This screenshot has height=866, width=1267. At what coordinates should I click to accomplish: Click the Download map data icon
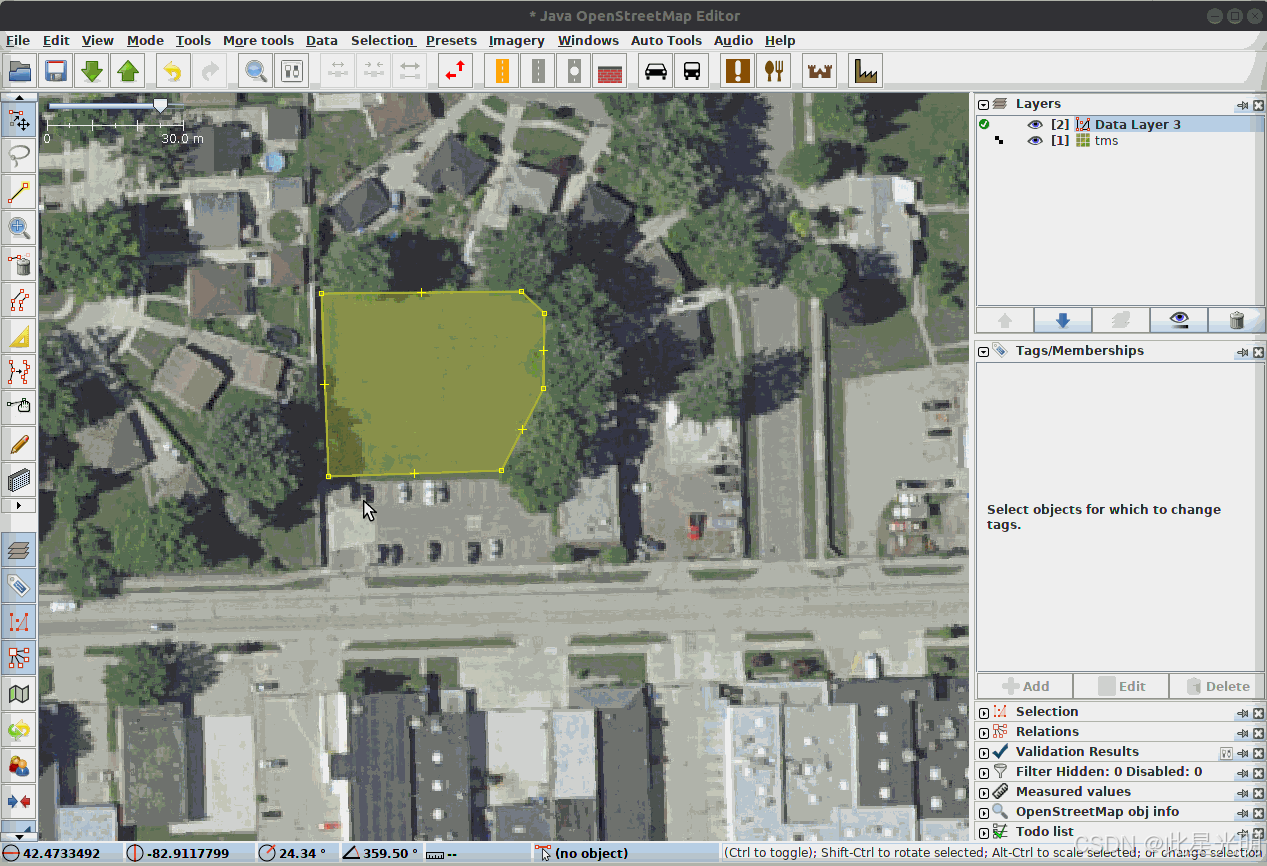(91, 70)
